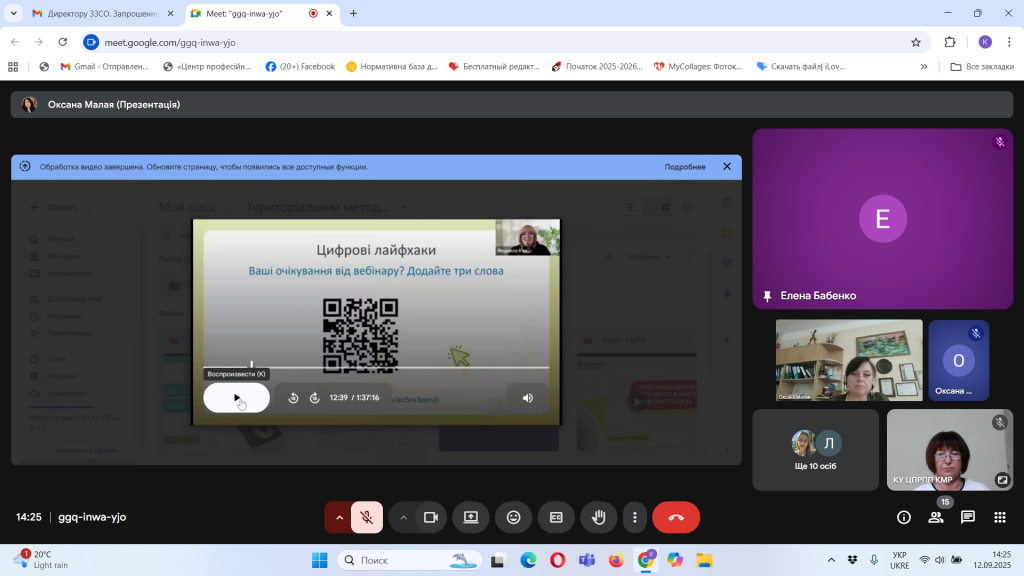Click the volume icon on video player
1024x576 pixels.
coord(528,398)
